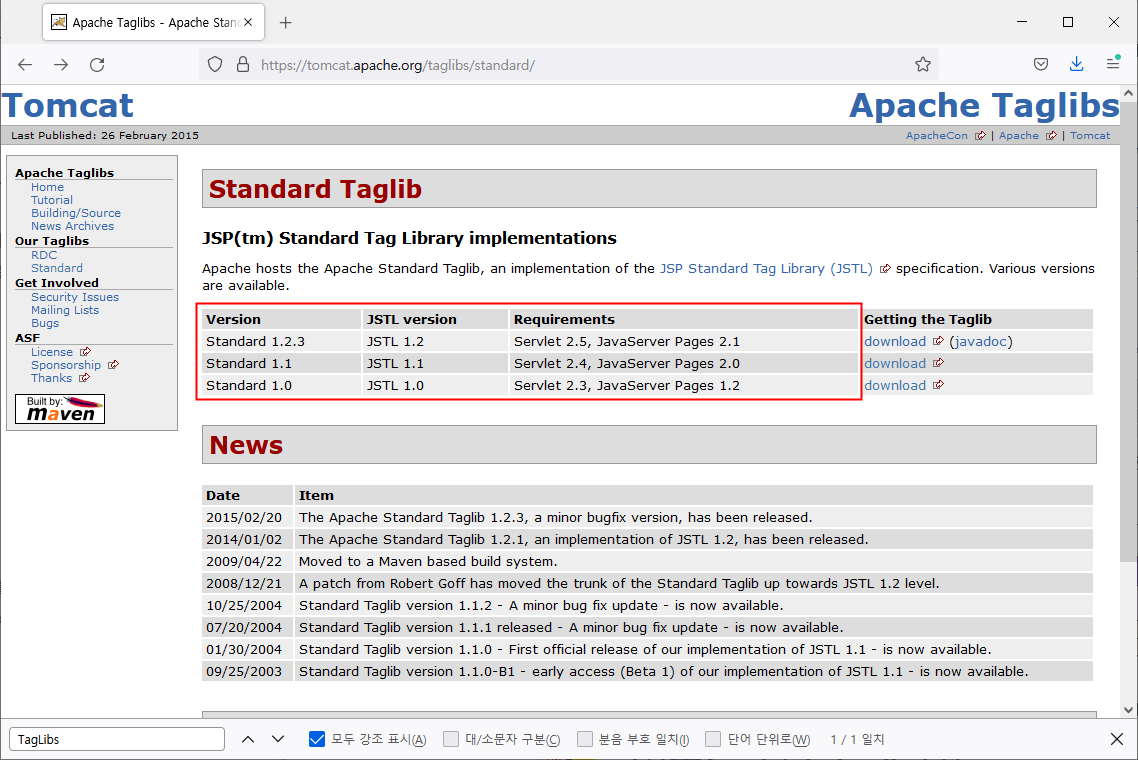
Task: Click the Apache Taglibs banner title
Action: [x=984, y=105]
